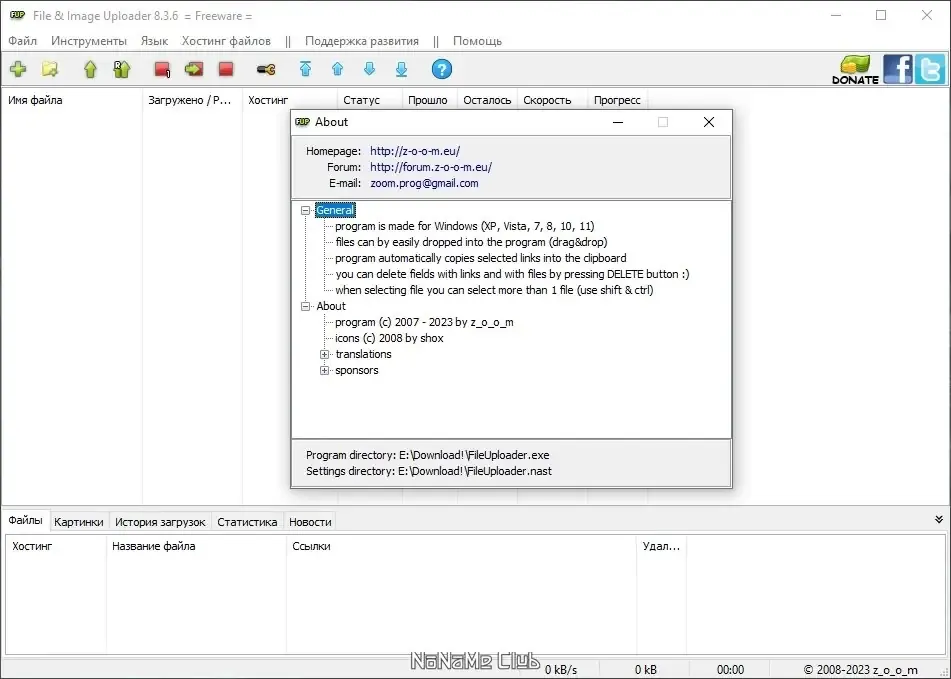This screenshot has height=679, width=951.
Task: Click the add folder icon in toolbar
Action: coord(50,69)
